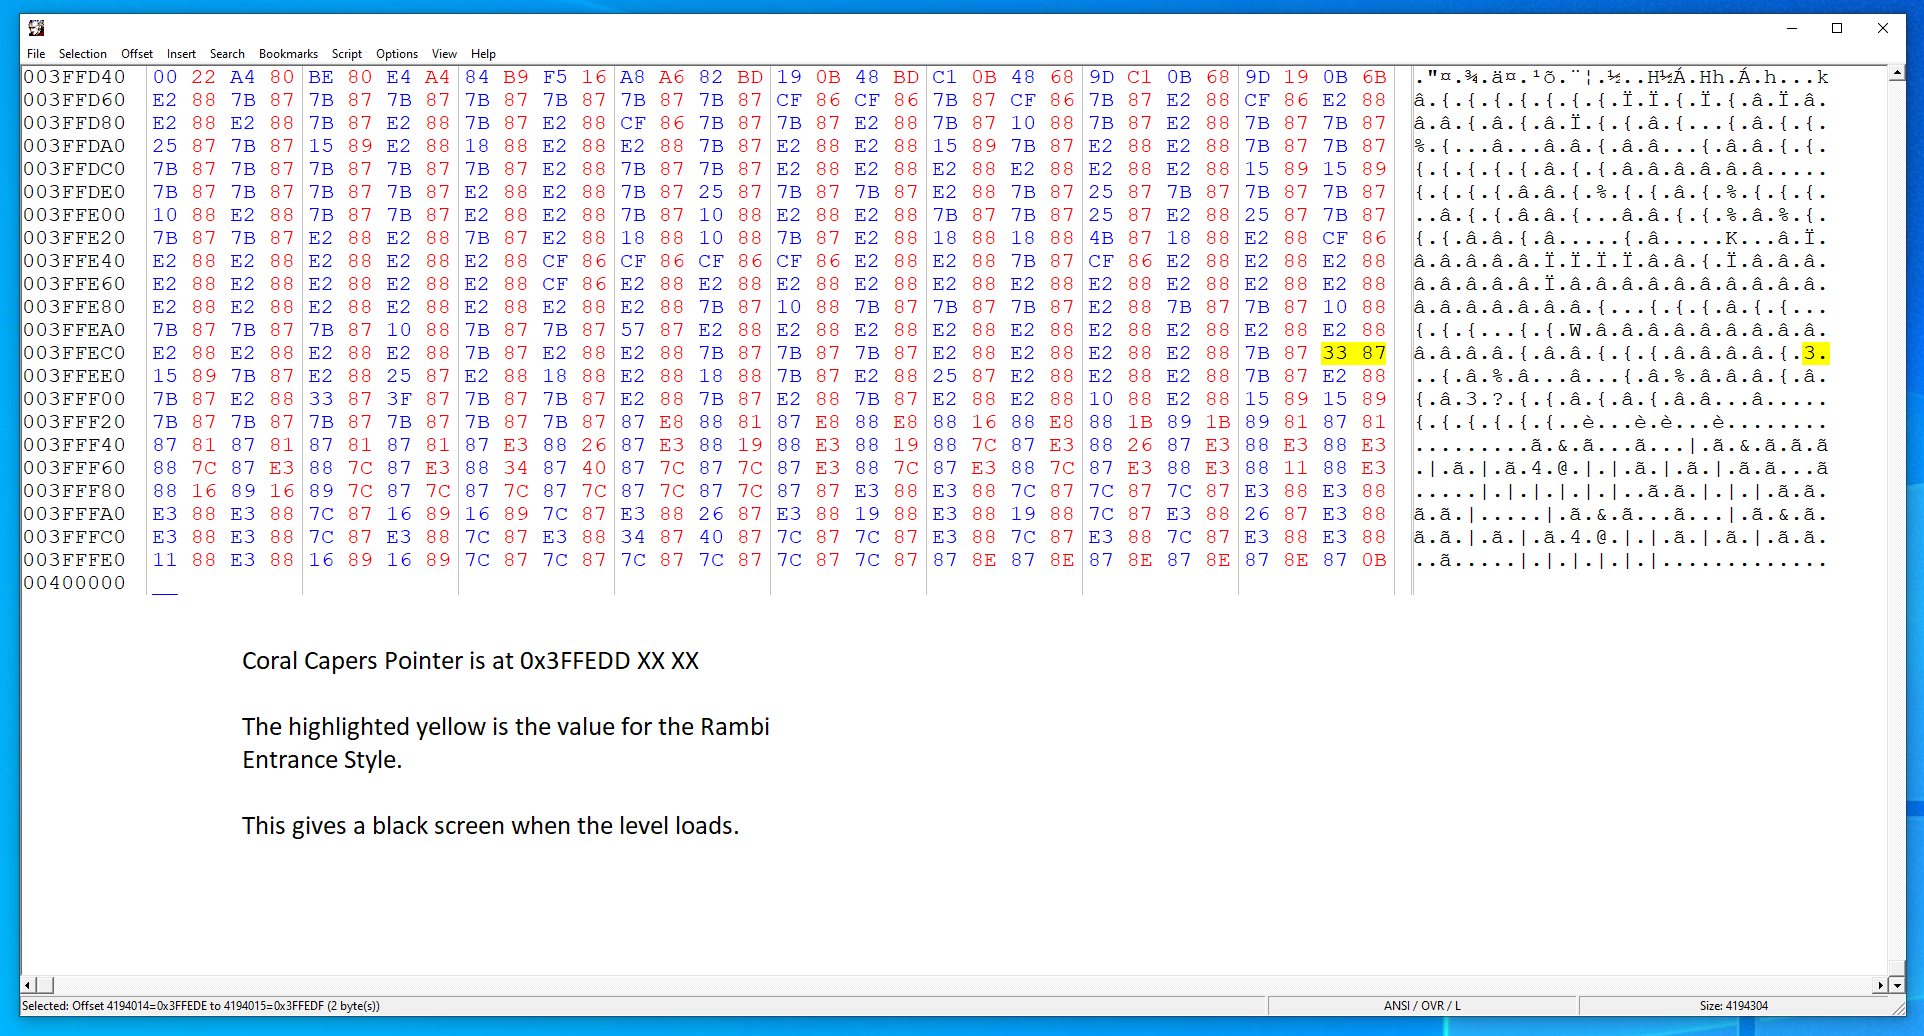Expand the Options menu
The image size is (1924, 1036).
tap(397, 54)
